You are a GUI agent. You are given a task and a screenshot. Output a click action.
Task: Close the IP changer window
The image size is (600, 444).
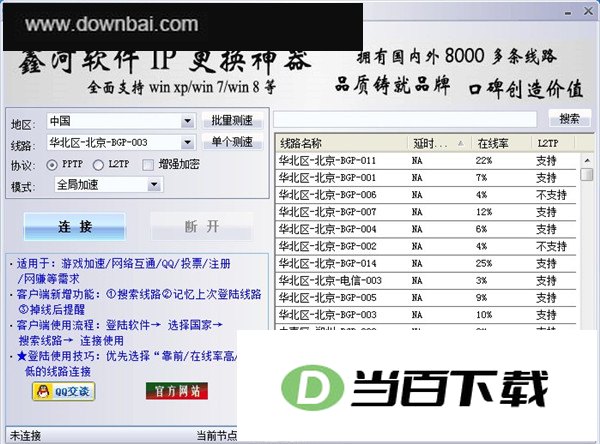(x=588, y=11)
